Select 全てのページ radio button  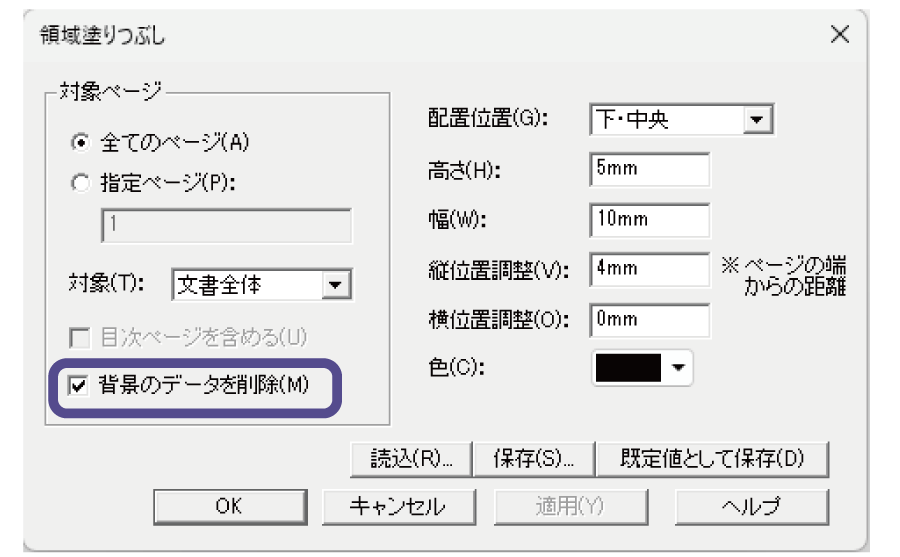[81, 142]
